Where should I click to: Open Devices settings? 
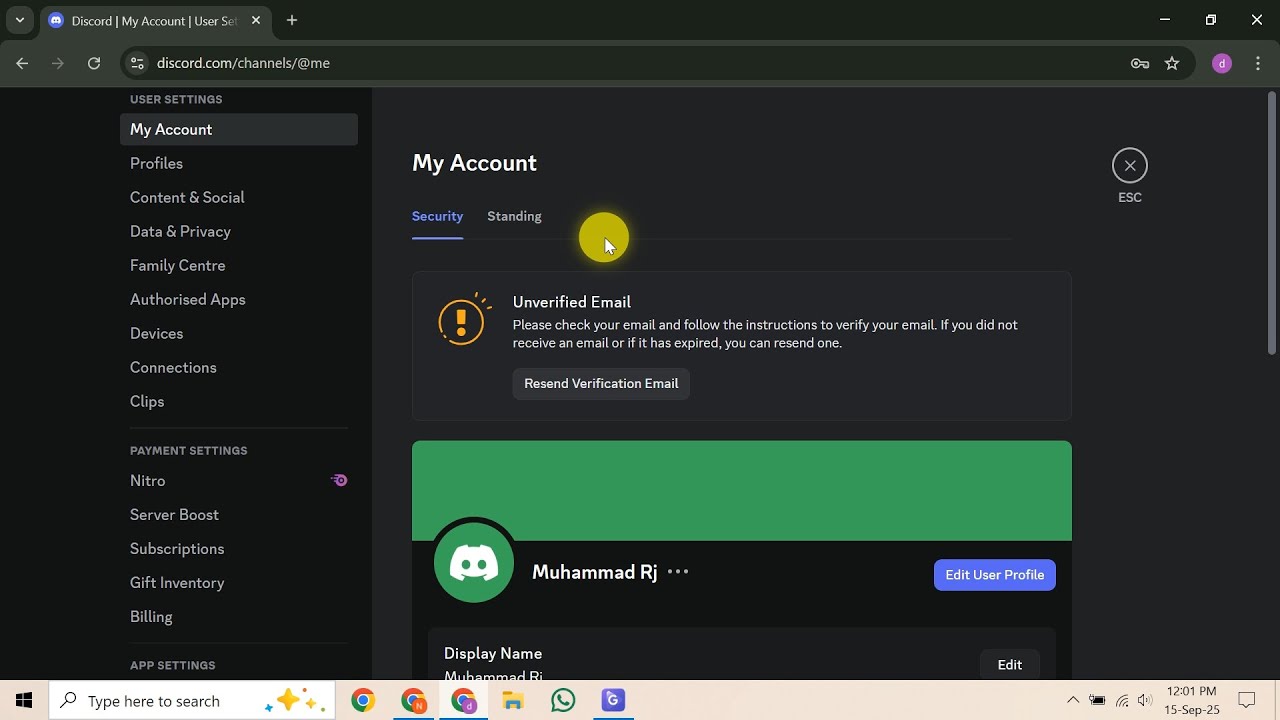tap(239, 334)
